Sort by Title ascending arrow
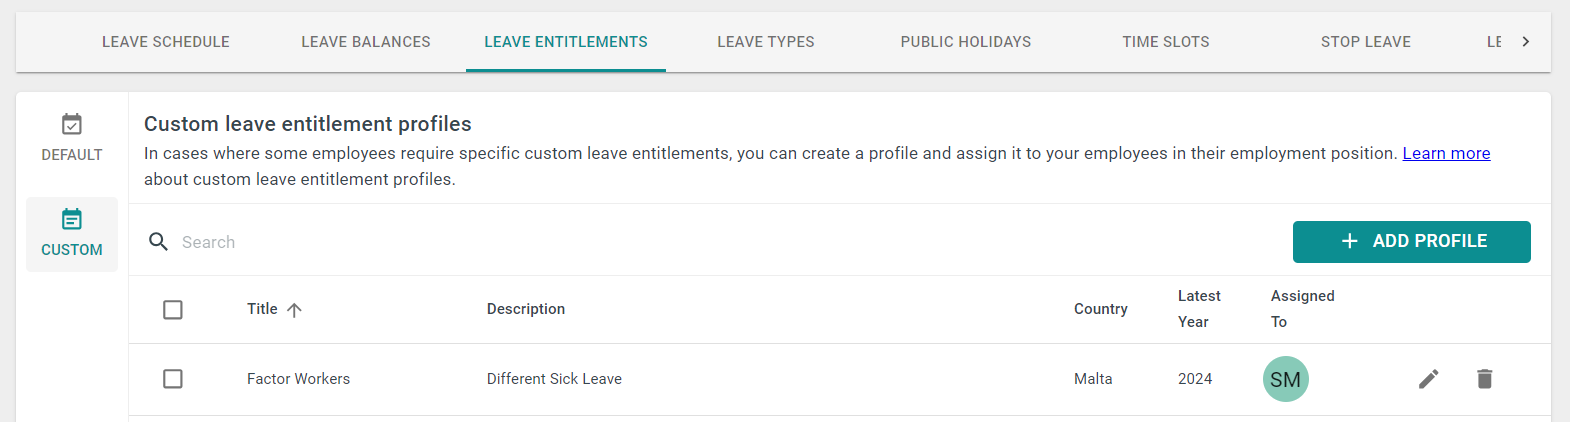1570x422 pixels. point(294,310)
